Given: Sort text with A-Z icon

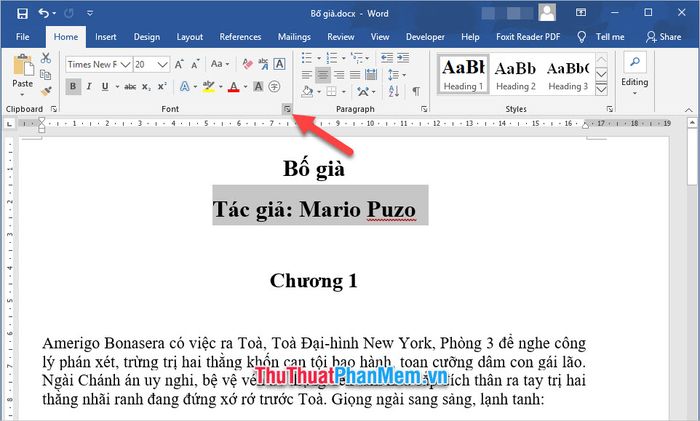Looking at the screenshot, I should [x=394, y=92].
